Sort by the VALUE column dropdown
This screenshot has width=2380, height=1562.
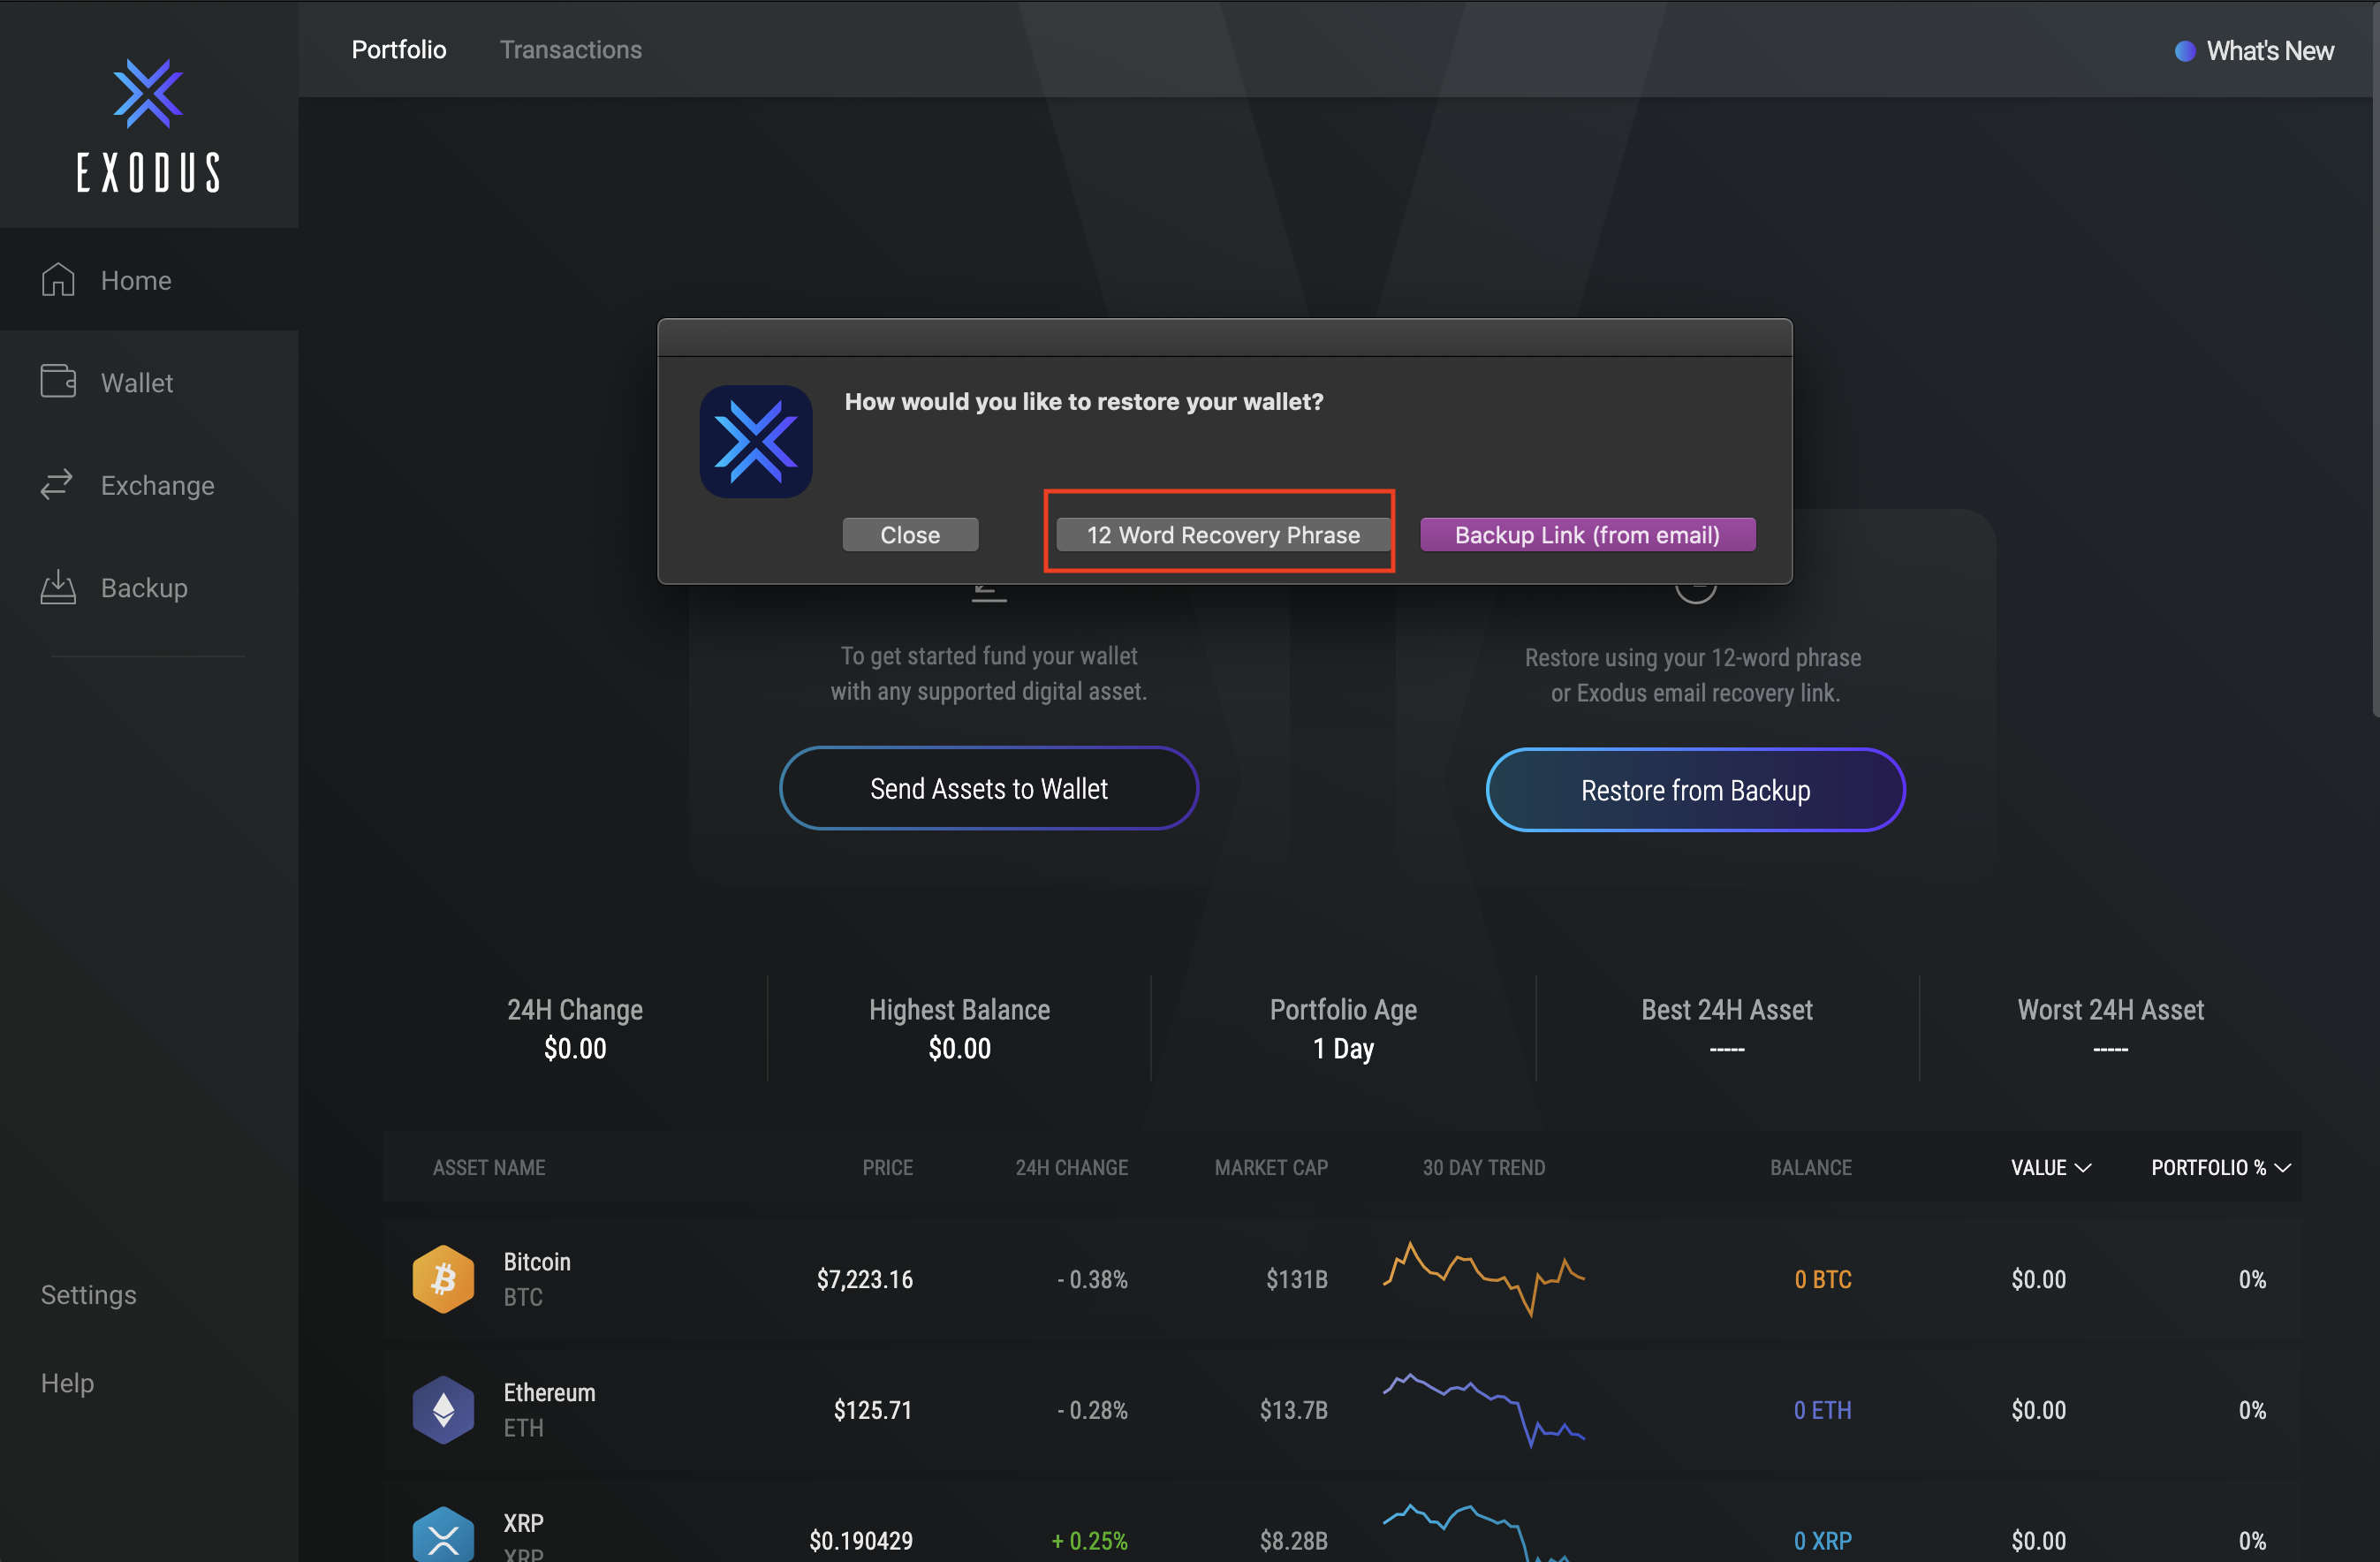[x=2051, y=1167]
